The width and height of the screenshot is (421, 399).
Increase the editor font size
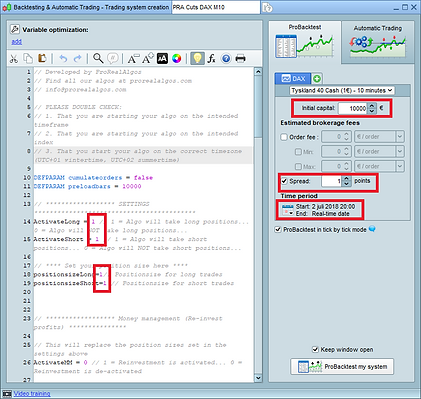(148, 58)
